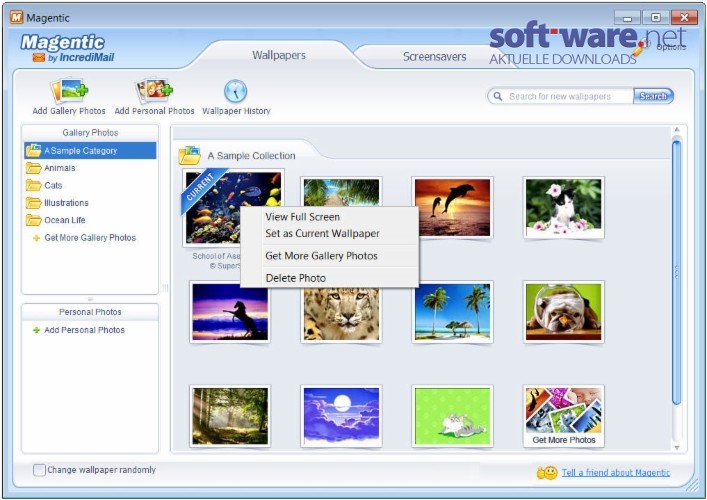Click the magnifier icon in search box
Screen dimensions: 707x500
(x=498, y=96)
